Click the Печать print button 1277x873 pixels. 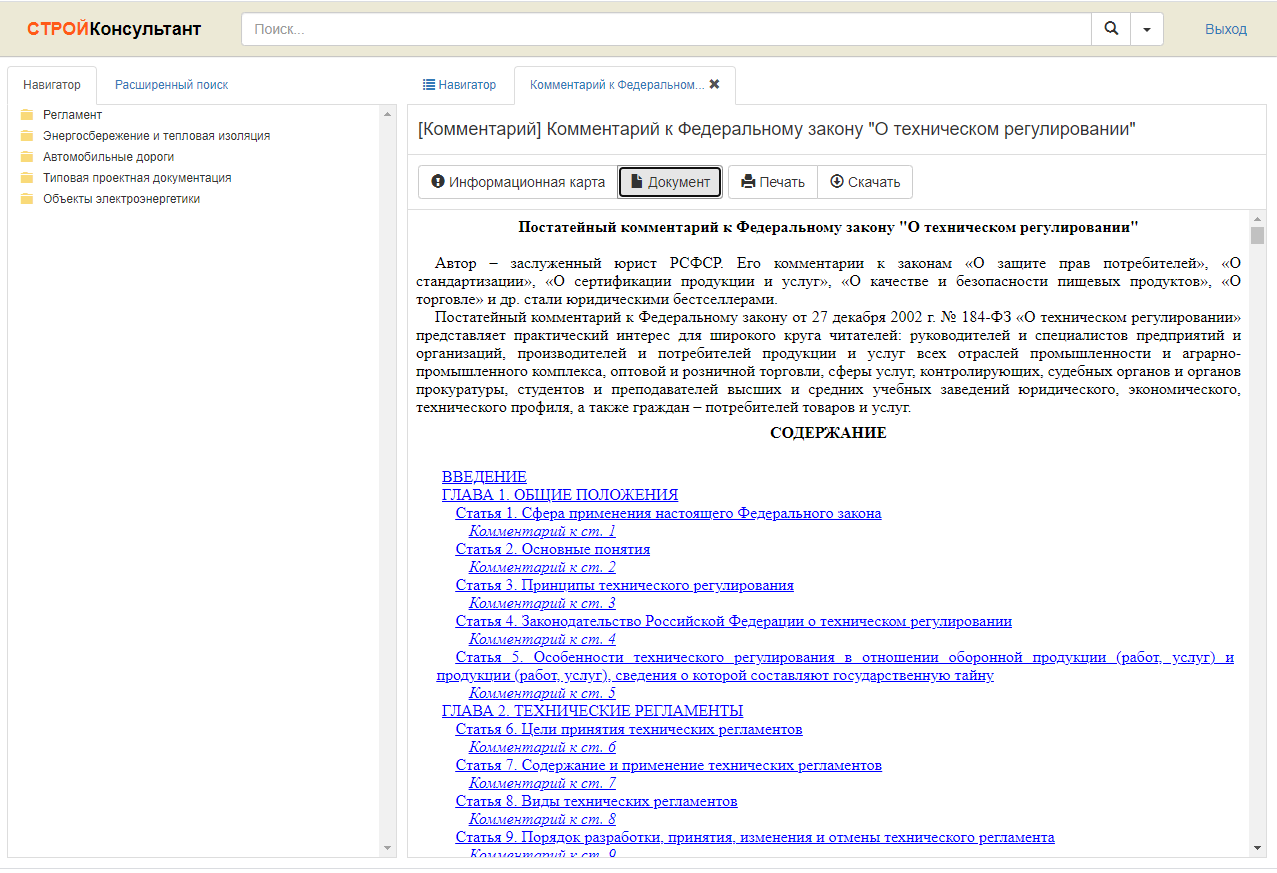click(x=773, y=182)
